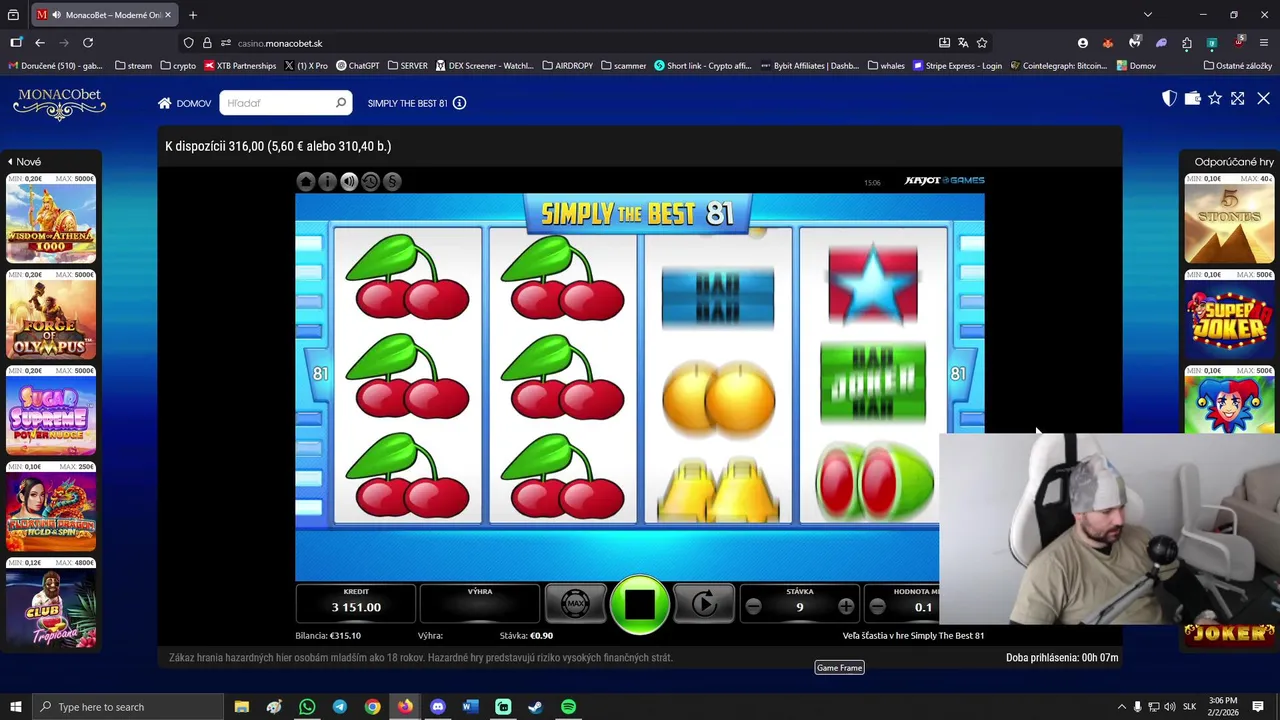The width and height of the screenshot is (1280, 720).
Task: Open Firefox account profile icon
Action: pos(1083,43)
